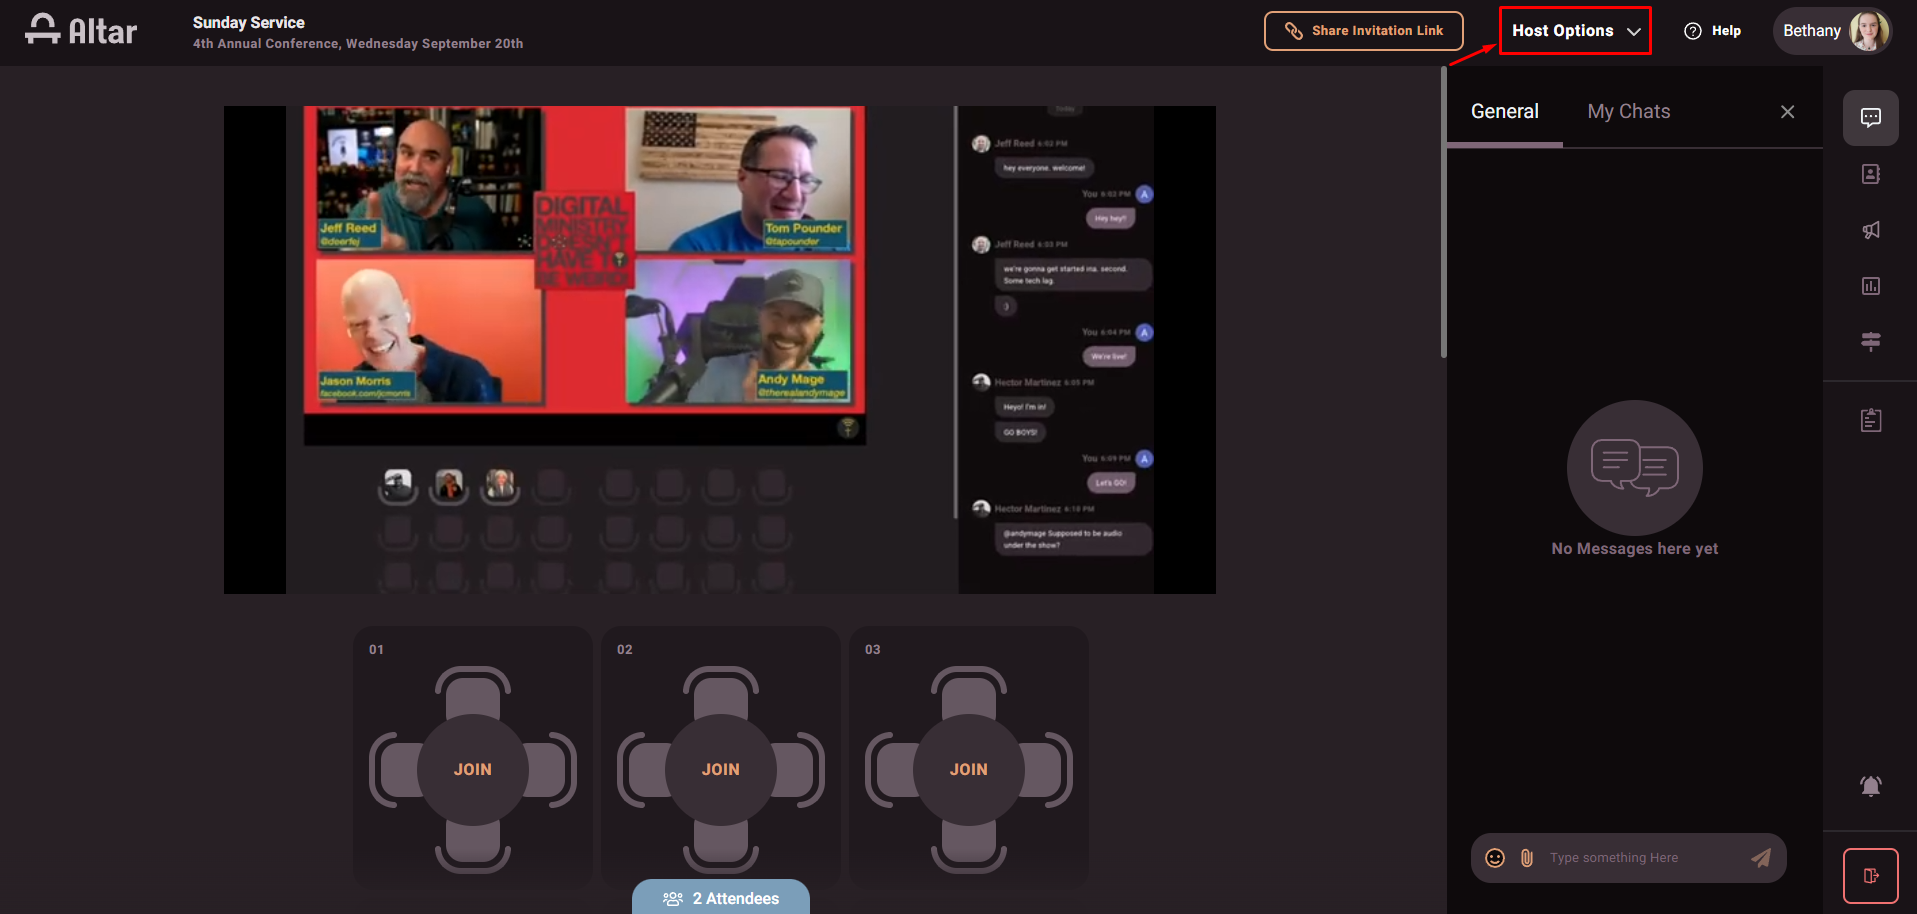Close the chat panel with X
The height and width of the screenshot is (914, 1917).
[1787, 112]
